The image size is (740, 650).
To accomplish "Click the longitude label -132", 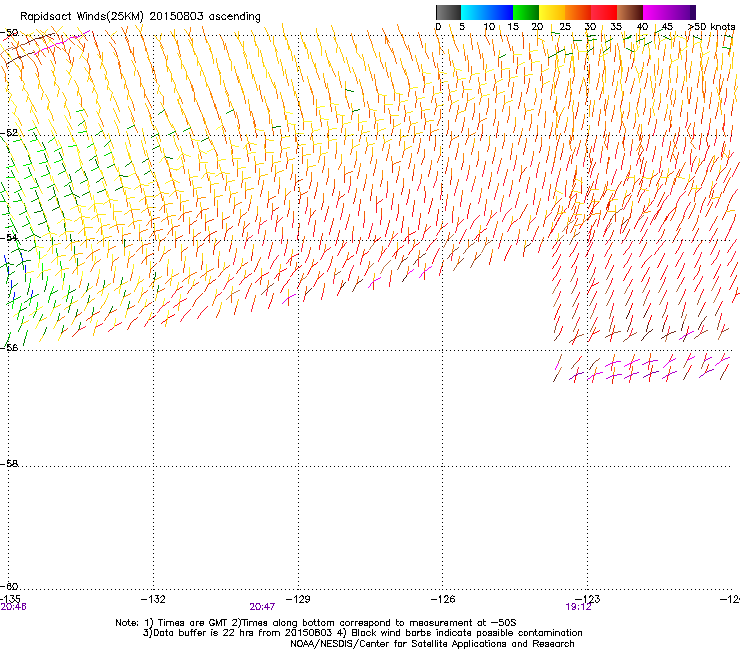I will pos(153,599).
